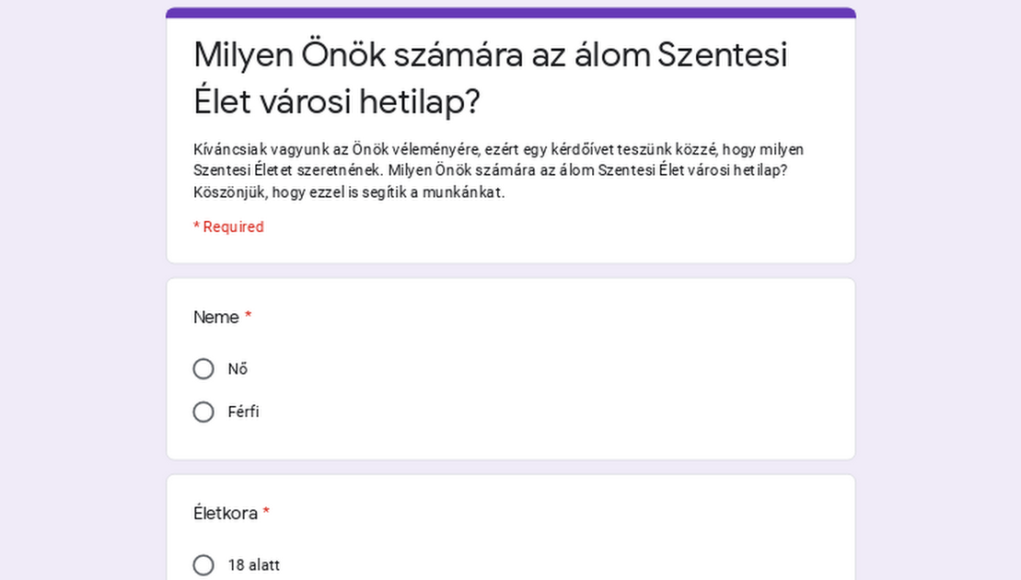
Task: Click the red asterisk beside "Neme"
Action: tap(248, 317)
